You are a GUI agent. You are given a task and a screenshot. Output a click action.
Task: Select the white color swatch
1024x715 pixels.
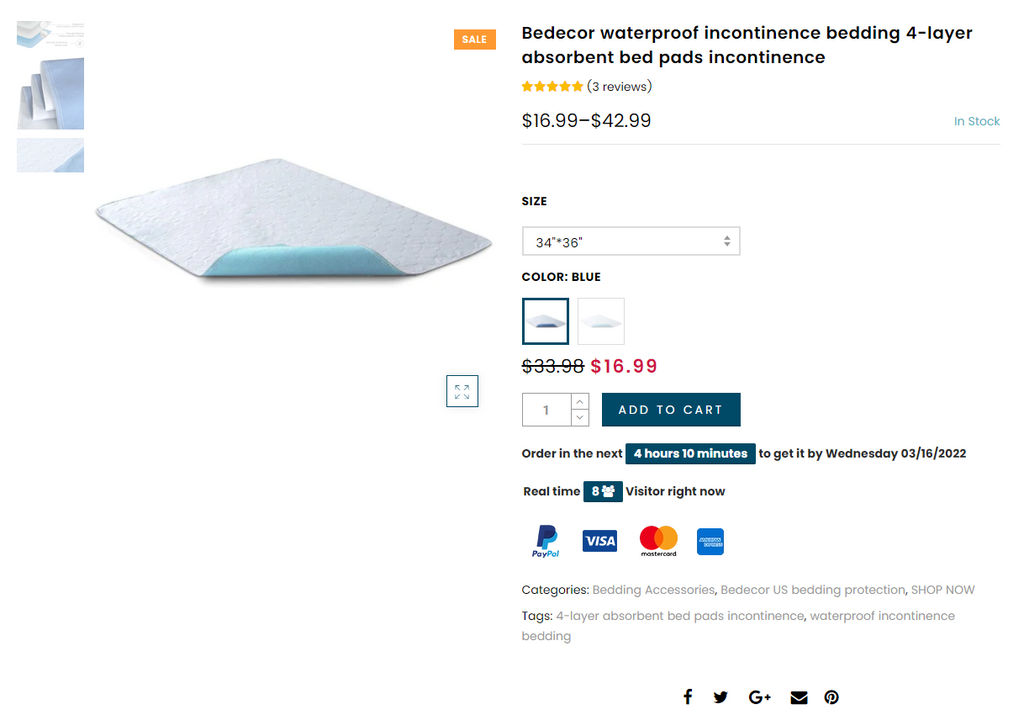click(x=601, y=321)
